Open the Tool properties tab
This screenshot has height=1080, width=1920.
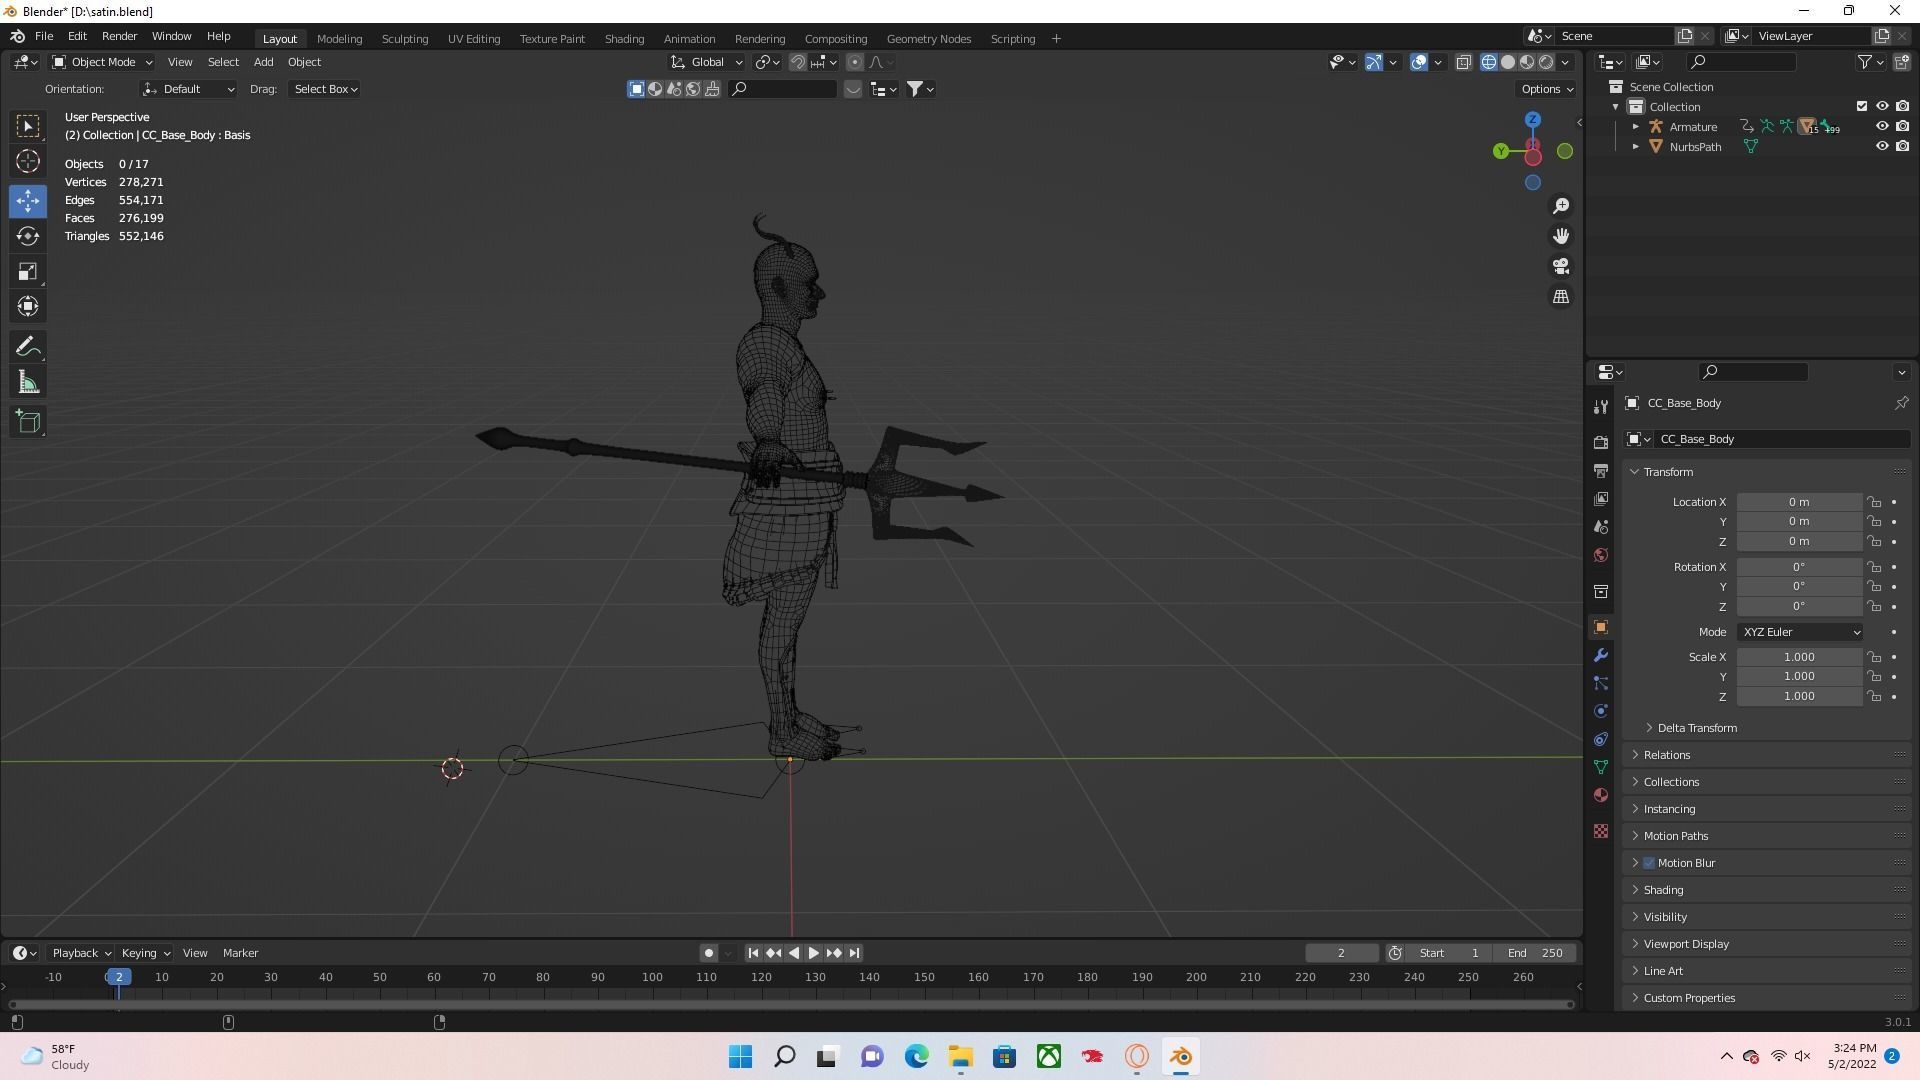point(1601,407)
